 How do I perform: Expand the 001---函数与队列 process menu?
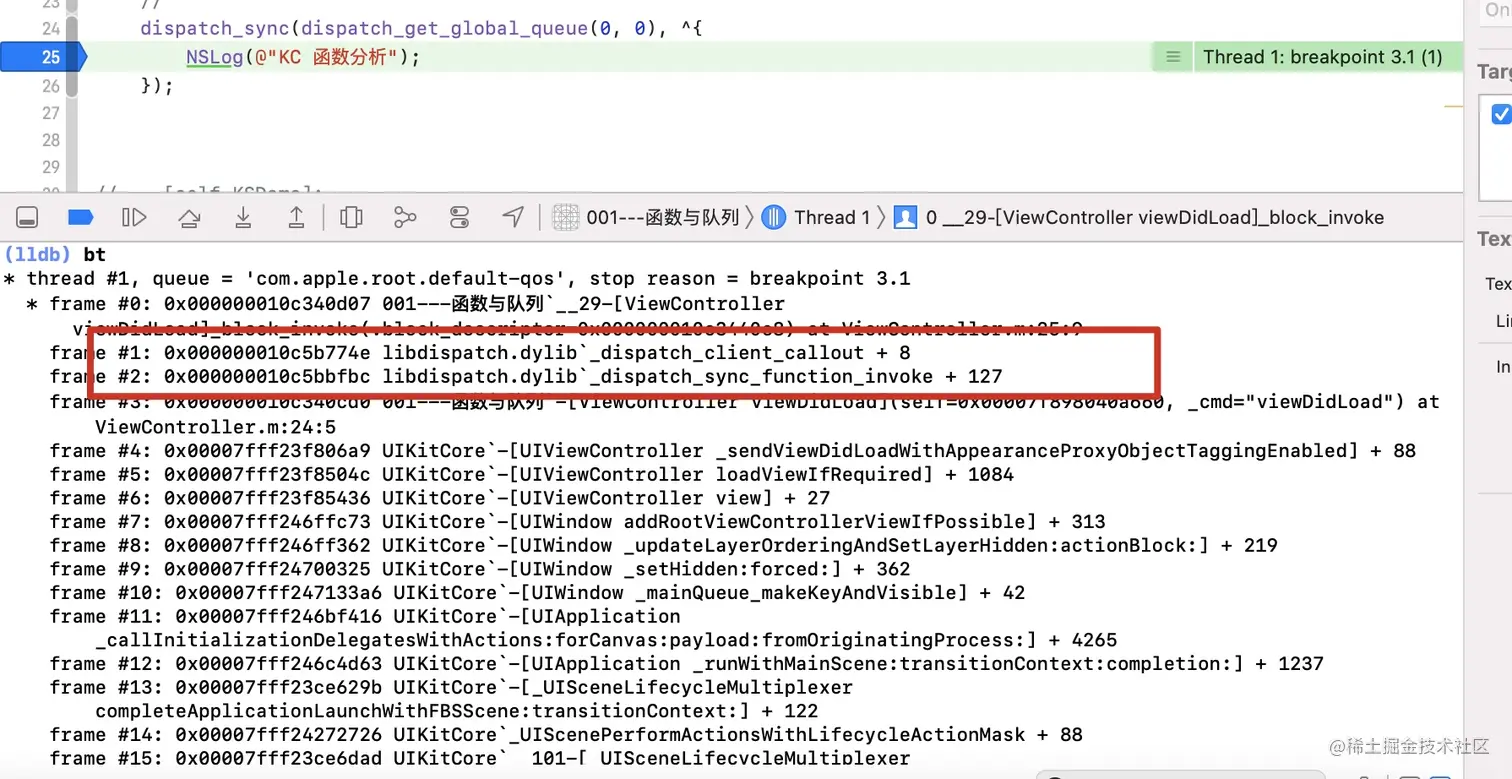pyautogui.click(x=660, y=217)
